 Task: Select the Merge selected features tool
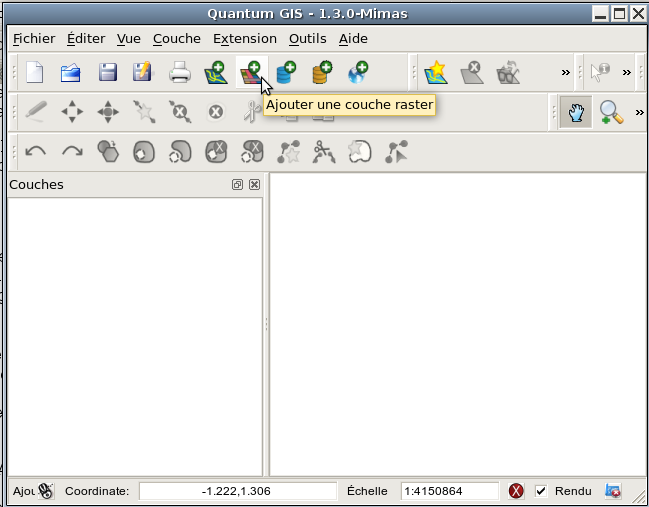(360, 151)
